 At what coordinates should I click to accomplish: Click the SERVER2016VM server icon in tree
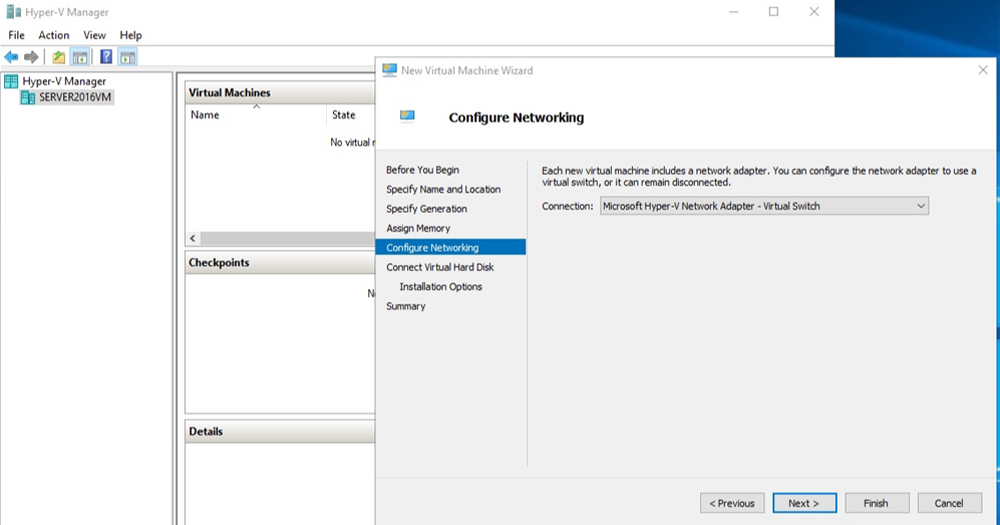(27, 97)
